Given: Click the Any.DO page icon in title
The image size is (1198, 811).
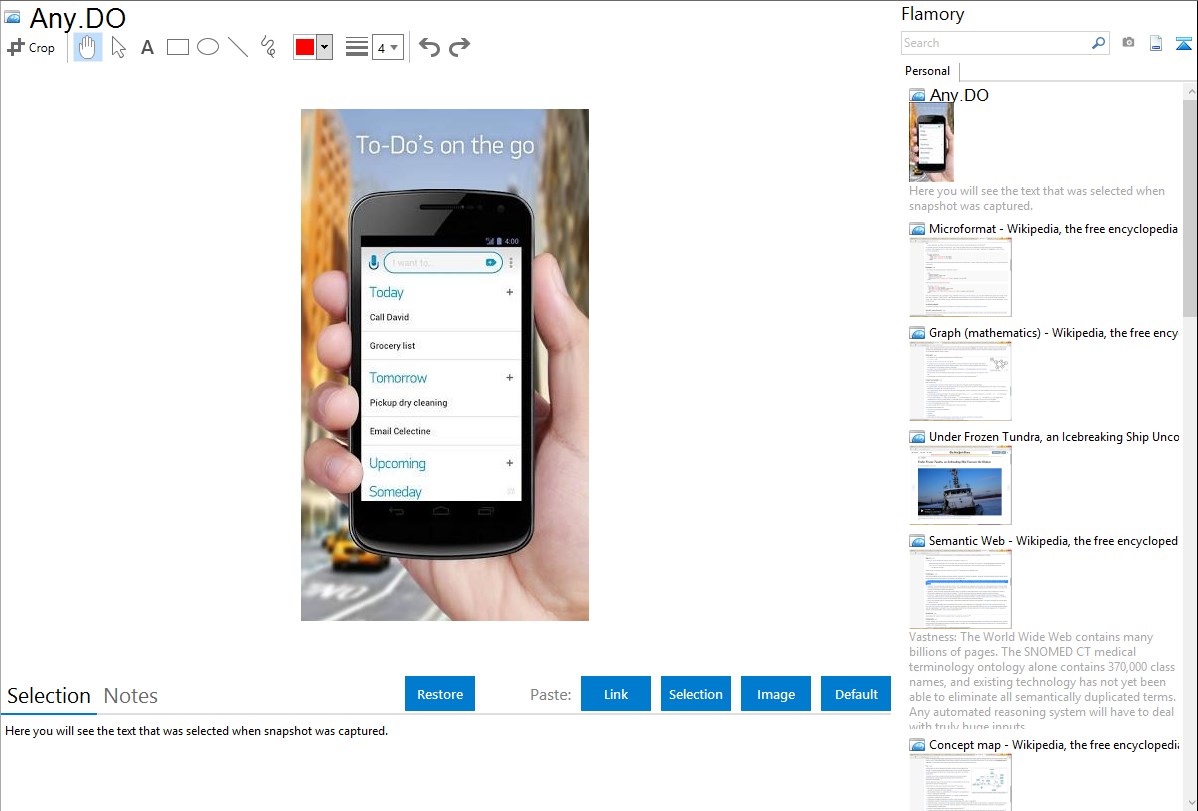Looking at the screenshot, I should 12,17.
